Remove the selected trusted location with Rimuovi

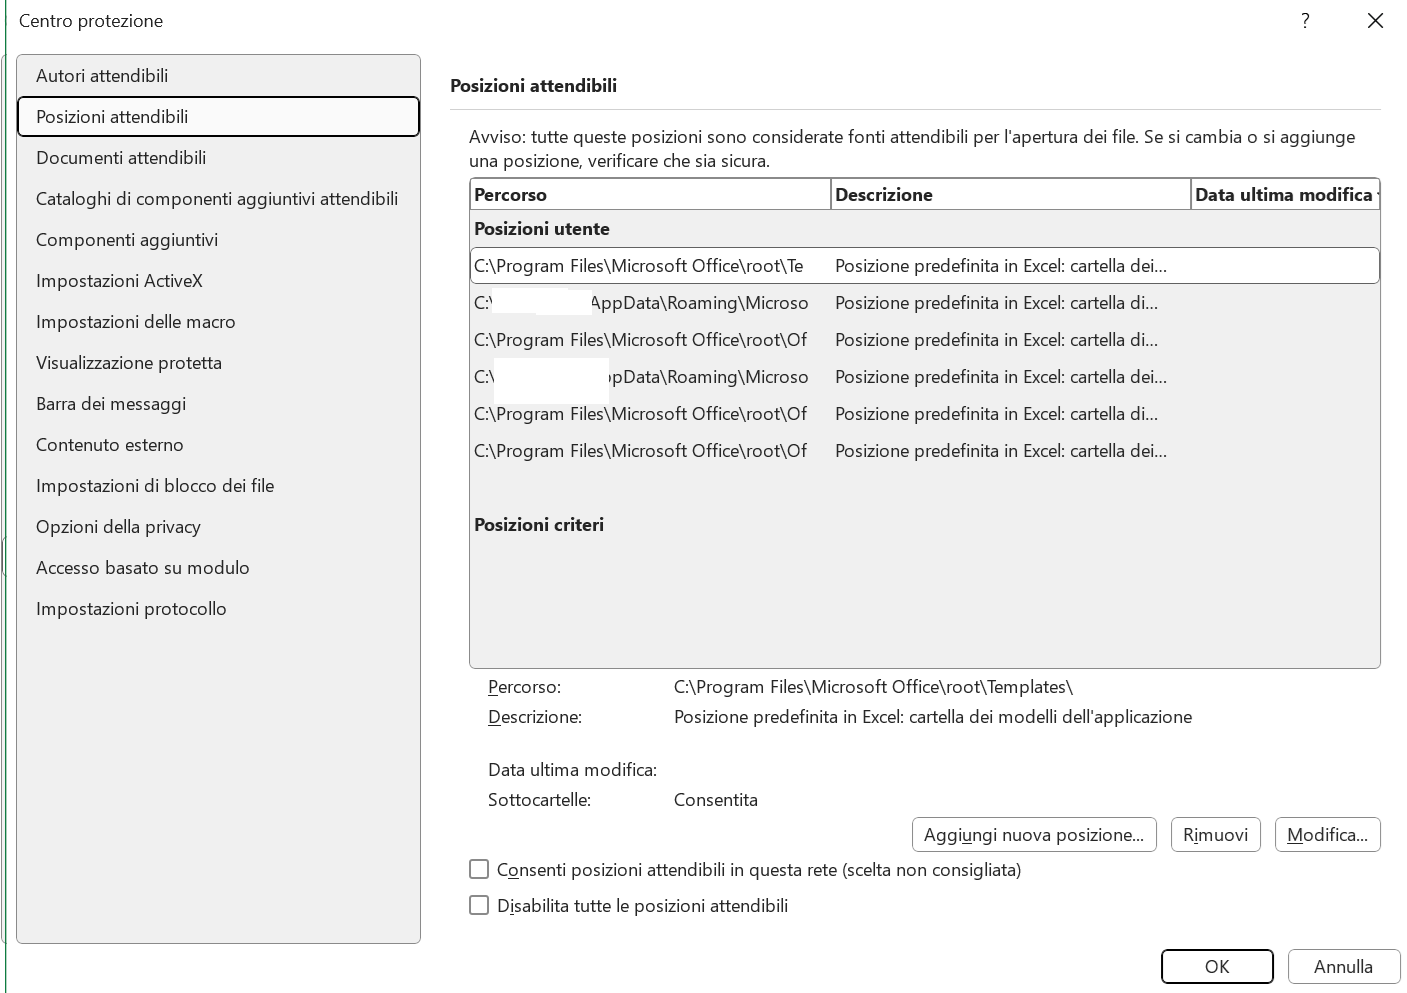(x=1215, y=834)
